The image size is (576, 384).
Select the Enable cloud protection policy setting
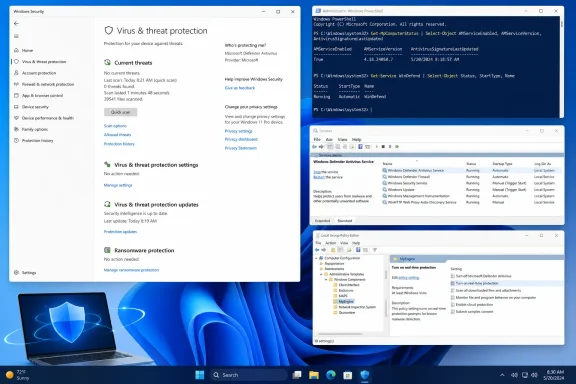tap(472, 305)
